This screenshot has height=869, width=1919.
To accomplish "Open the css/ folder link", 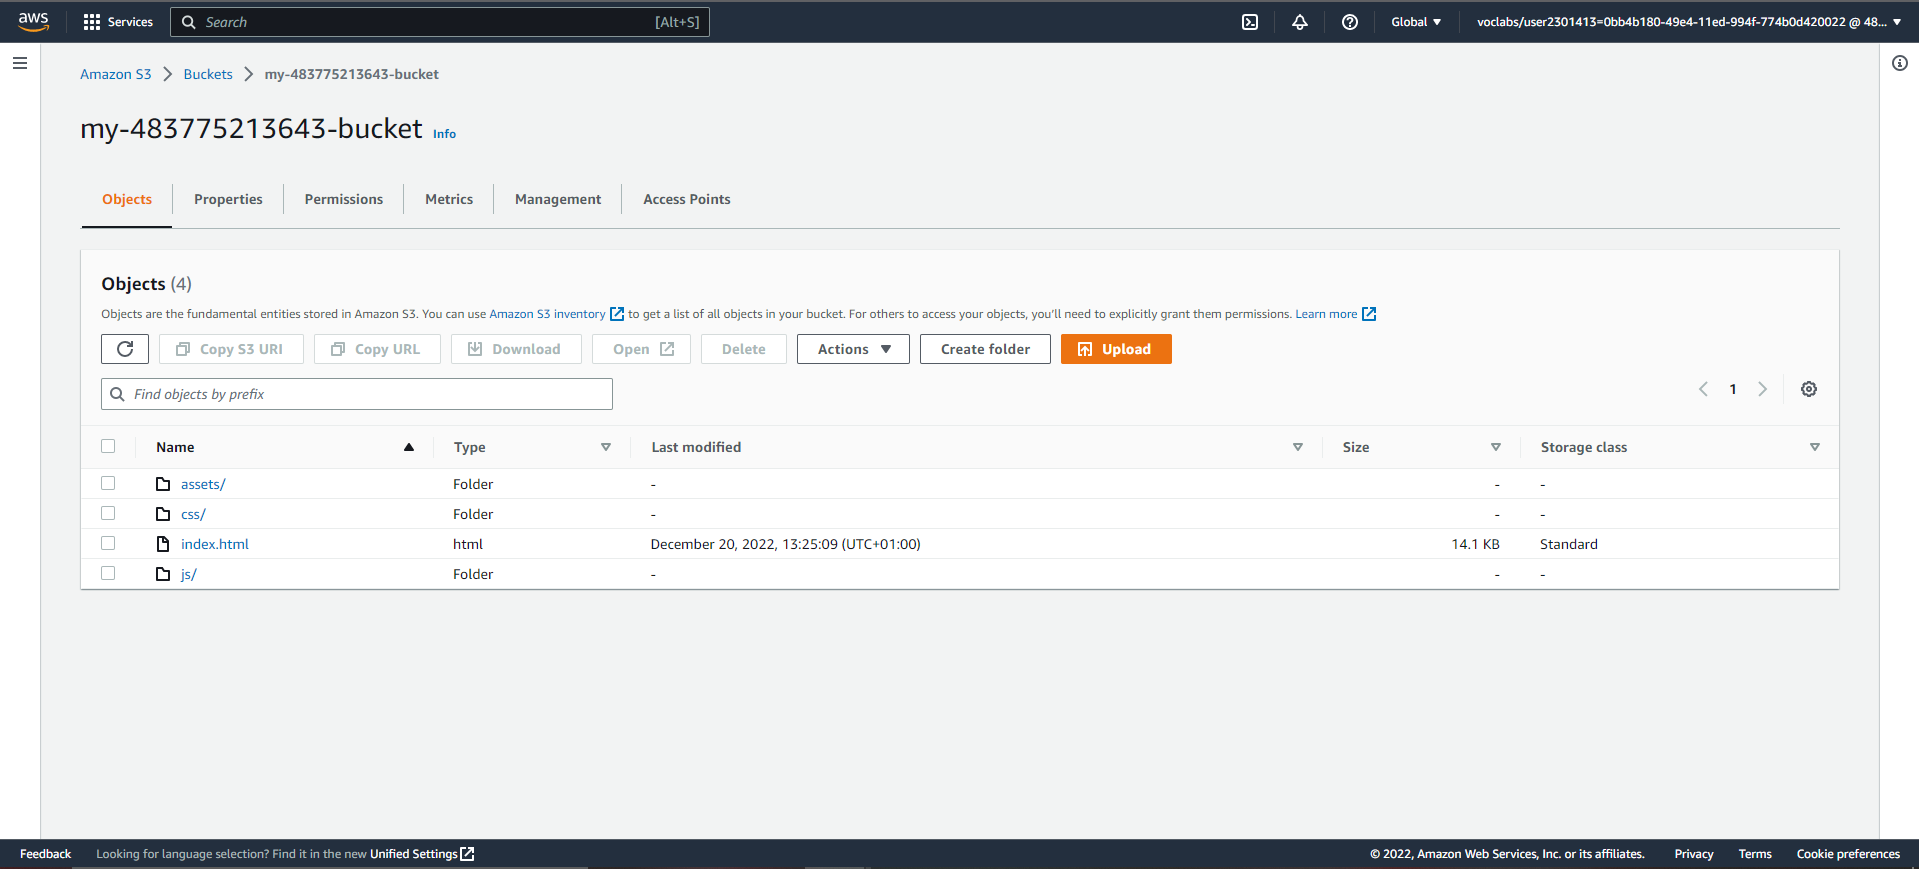I will [x=193, y=514].
